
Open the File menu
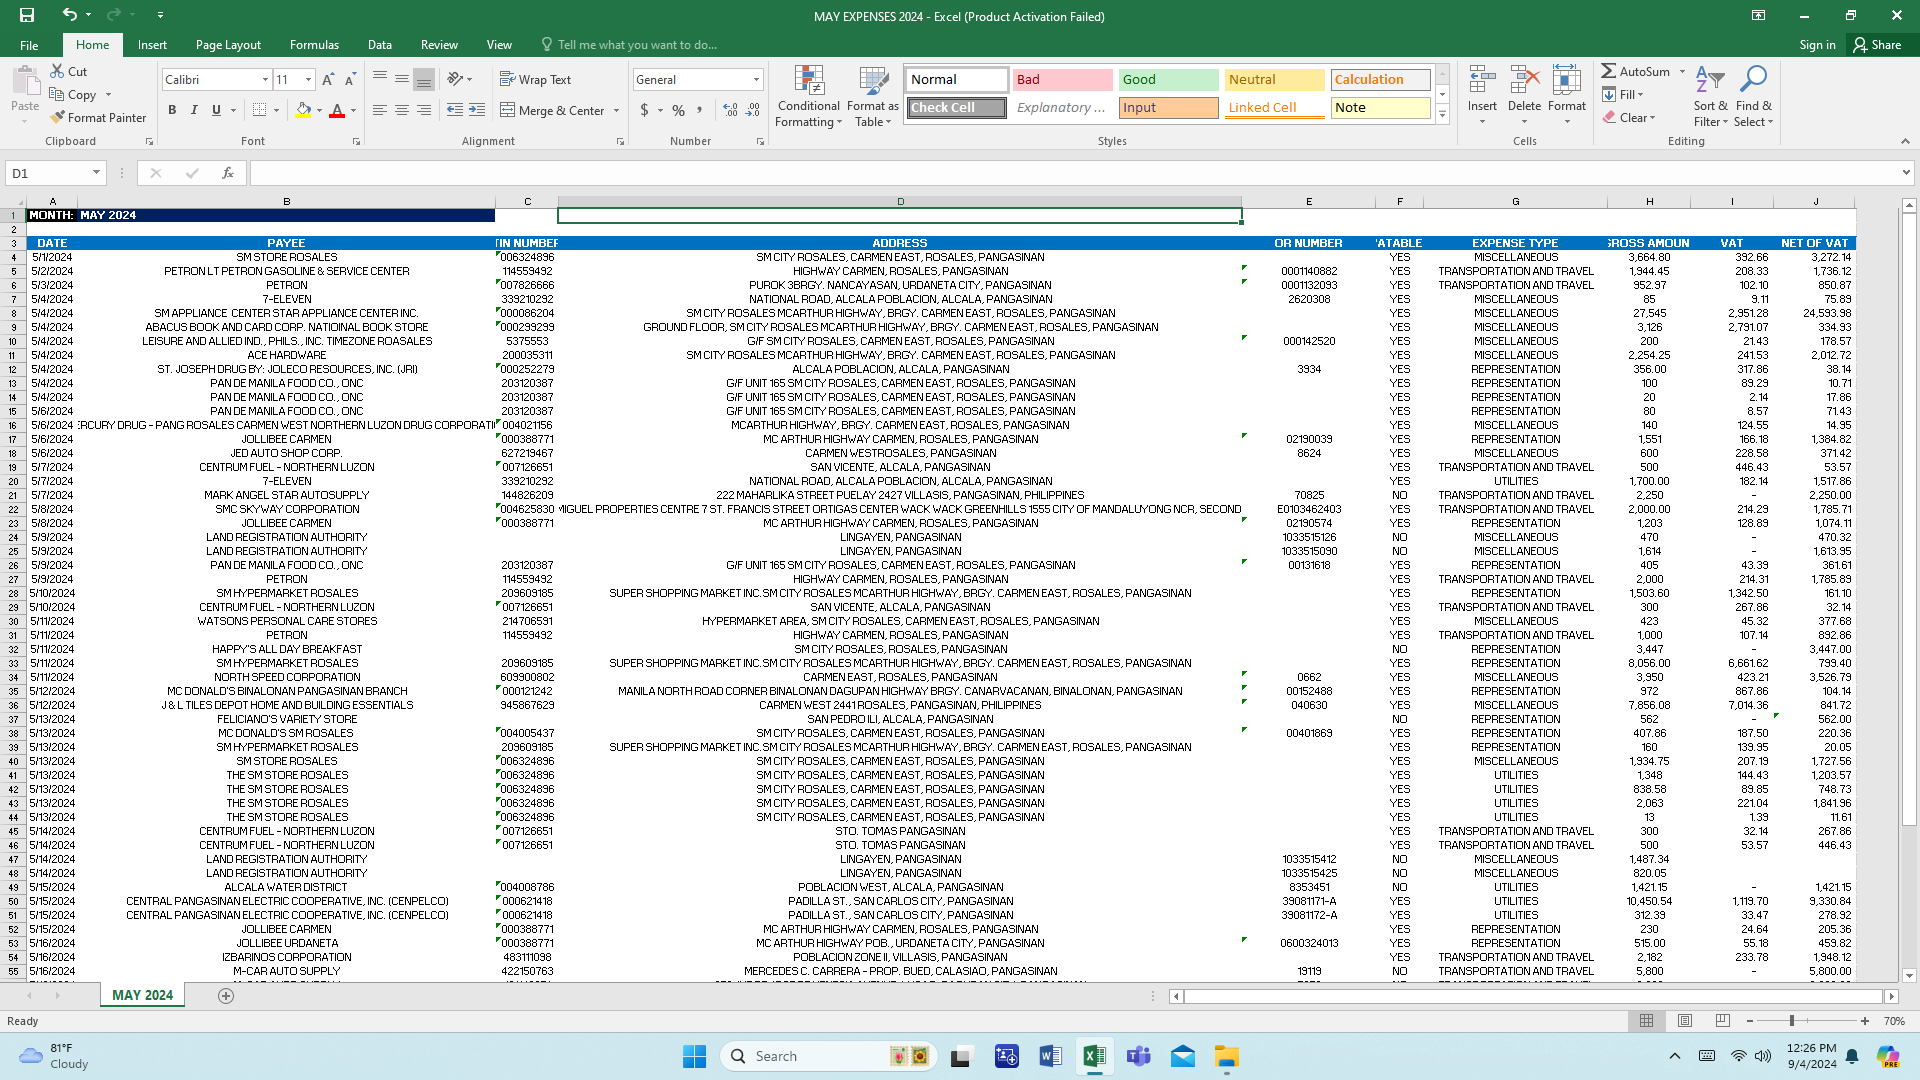(29, 44)
